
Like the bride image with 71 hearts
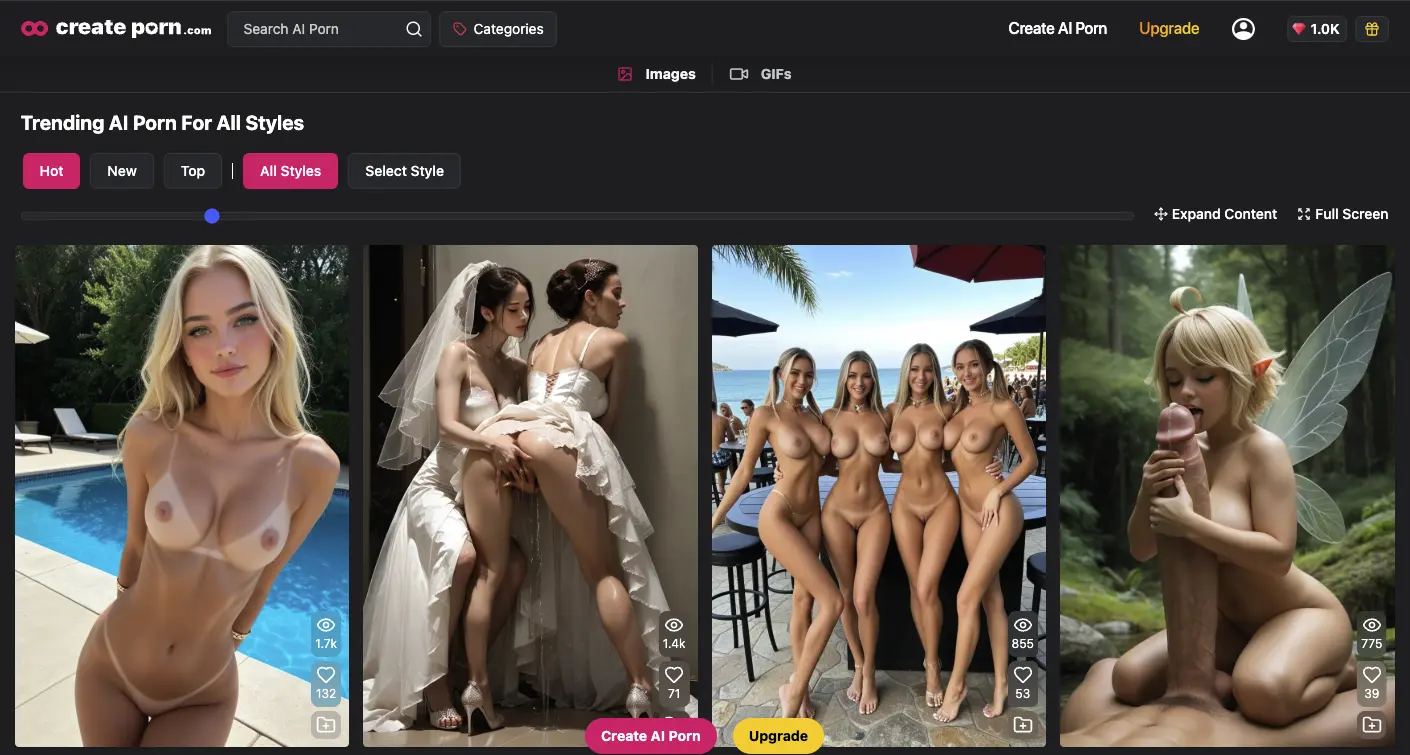point(674,674)
